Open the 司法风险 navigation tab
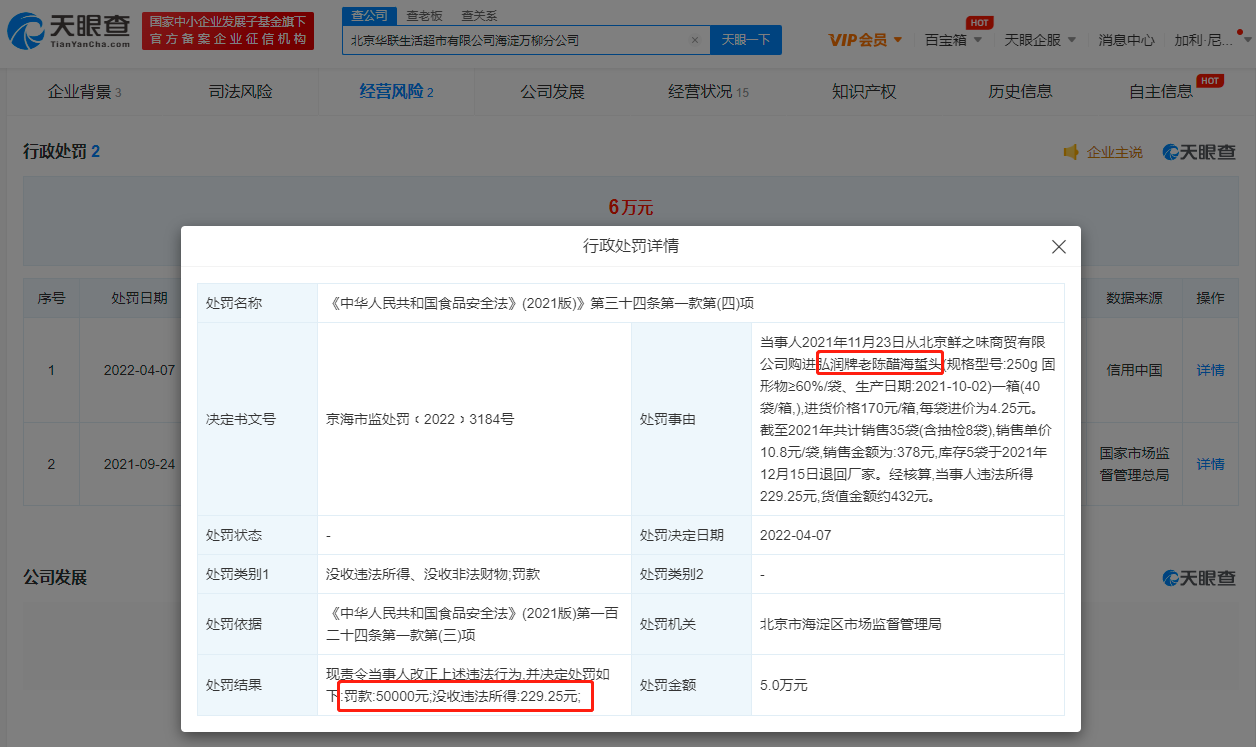This screenshot has height=747, width=1256. (x=240, y=92)
